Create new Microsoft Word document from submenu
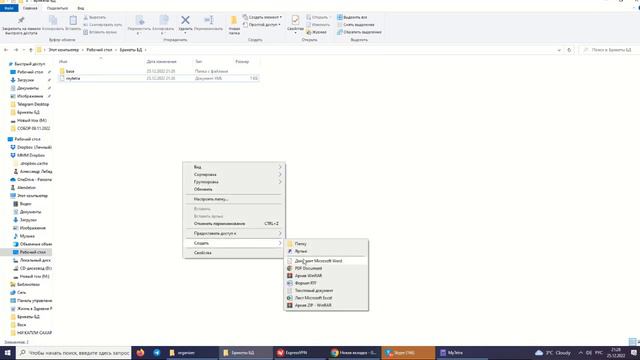 [x=326, y=261]
